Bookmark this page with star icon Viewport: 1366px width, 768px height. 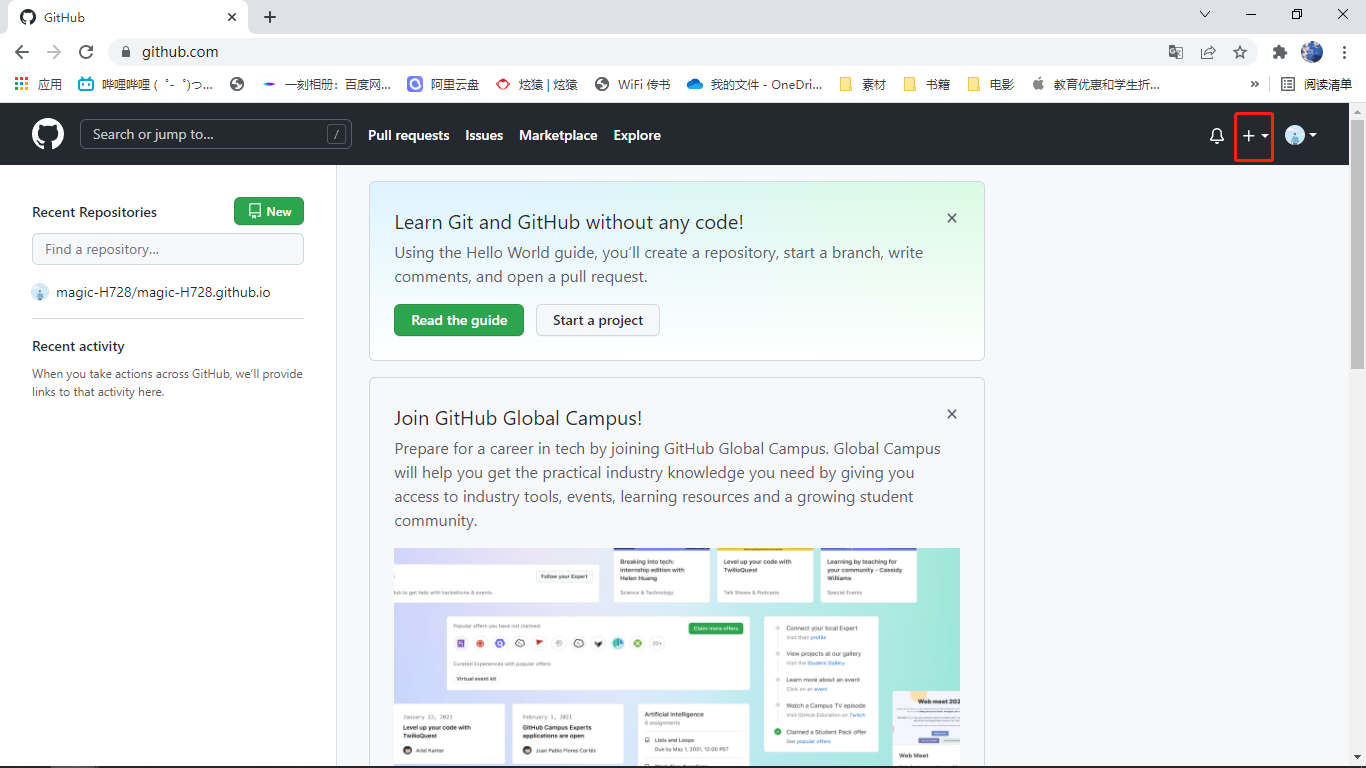[x=1240, y=52]
